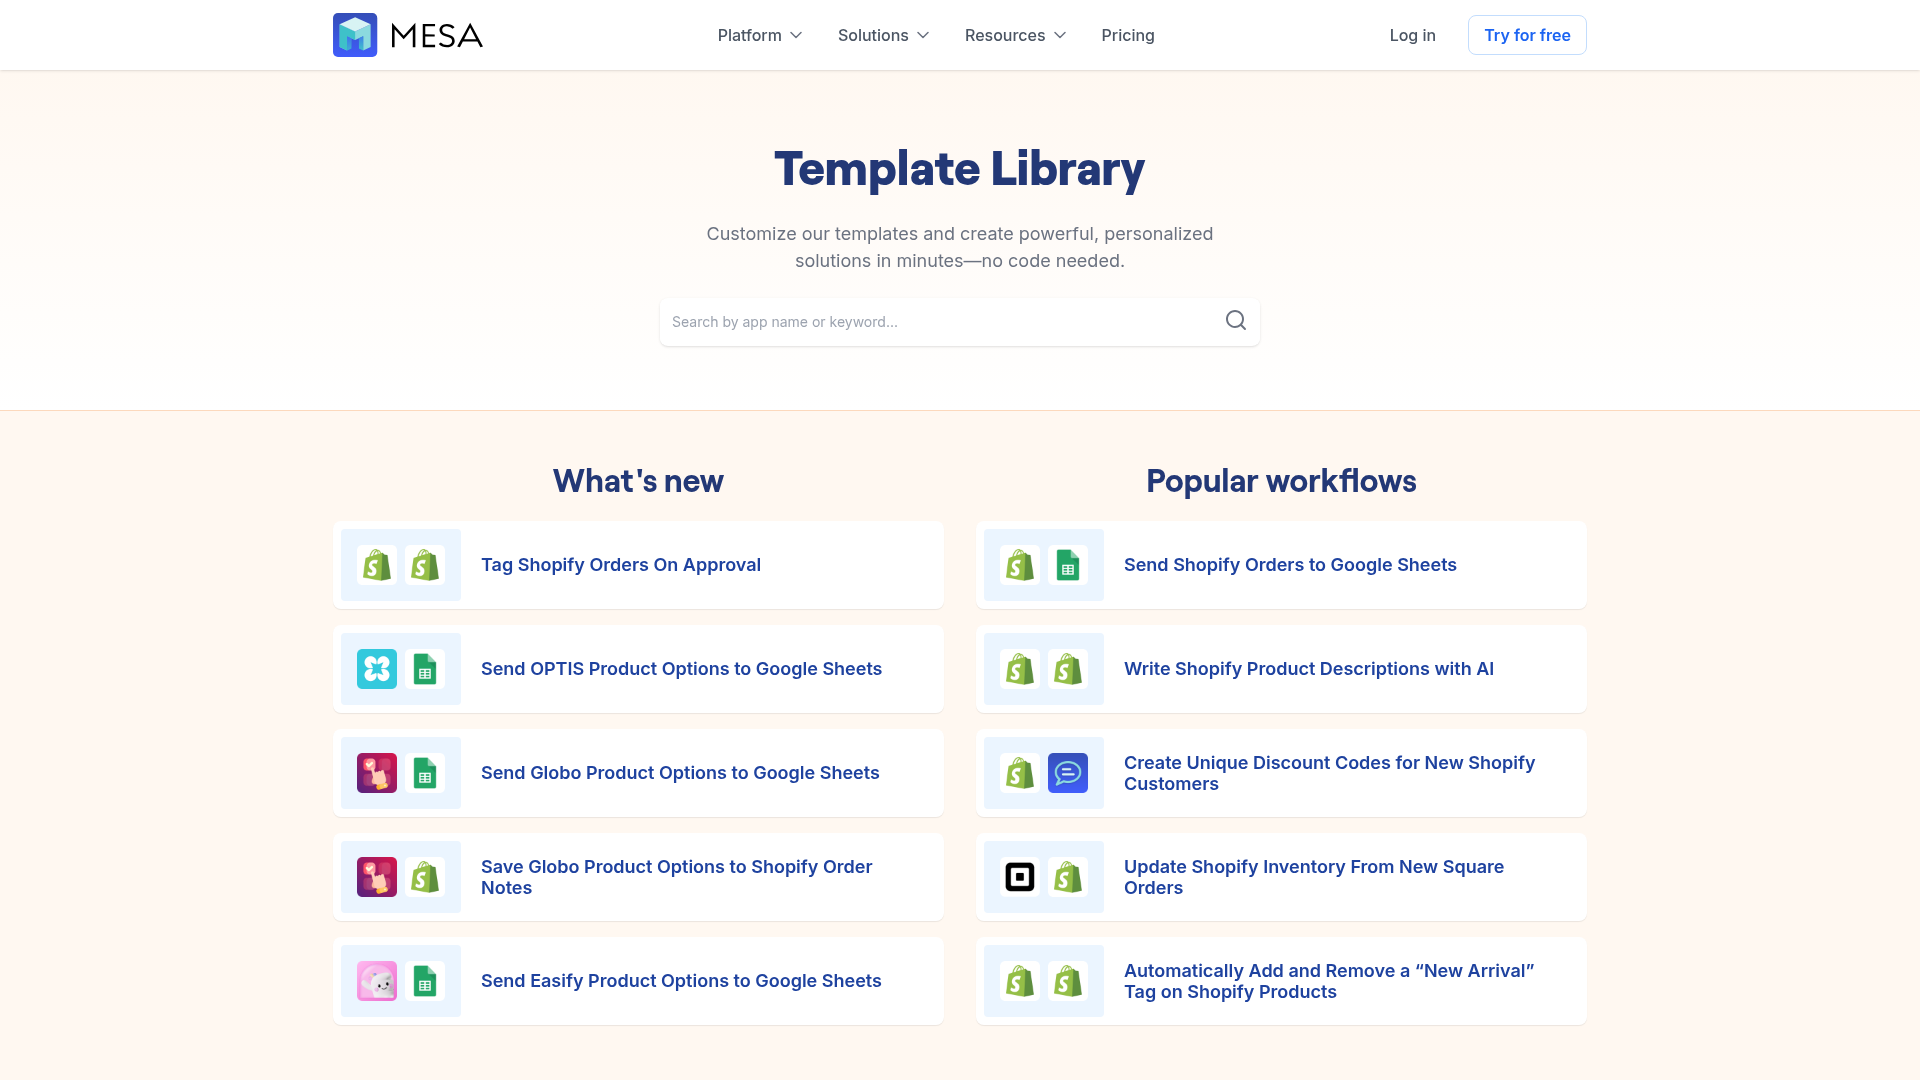Click Shopify icon in Create Unique Discount Codes row
The height and width of the screenshot is (1080, 1920).
[1020, 773]
